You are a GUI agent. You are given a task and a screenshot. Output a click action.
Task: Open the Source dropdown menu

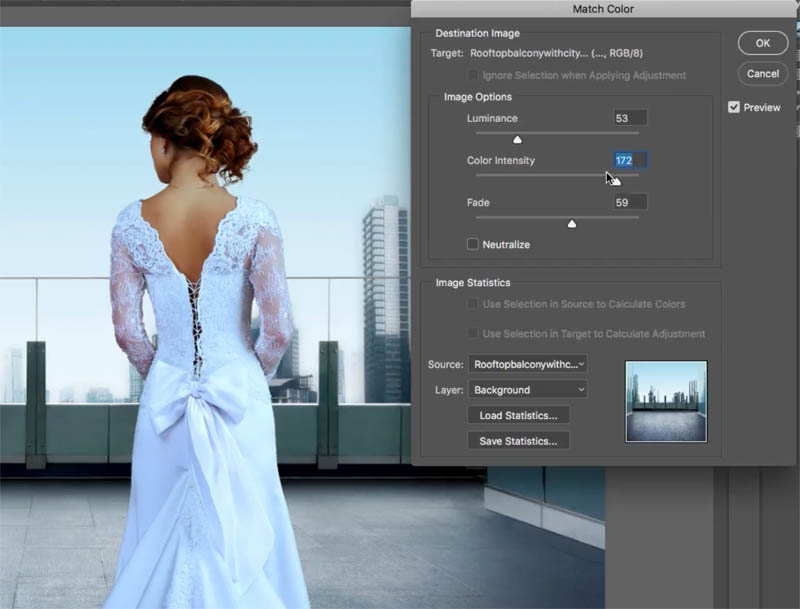coord(528,364)
